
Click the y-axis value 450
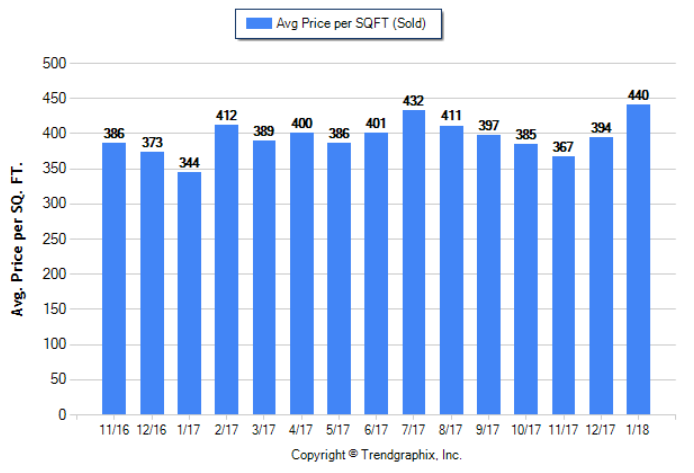click(54, 98)
